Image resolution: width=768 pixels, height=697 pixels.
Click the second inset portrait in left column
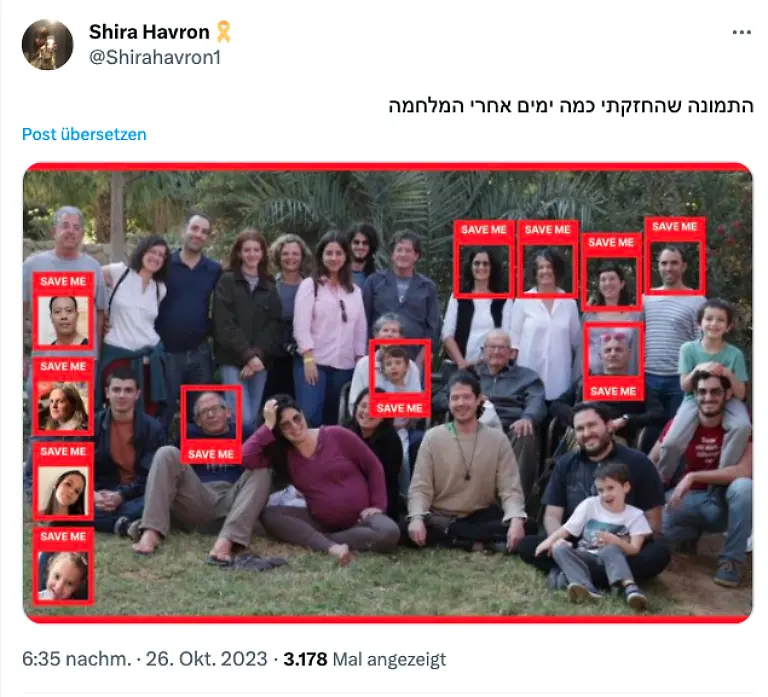63,406
